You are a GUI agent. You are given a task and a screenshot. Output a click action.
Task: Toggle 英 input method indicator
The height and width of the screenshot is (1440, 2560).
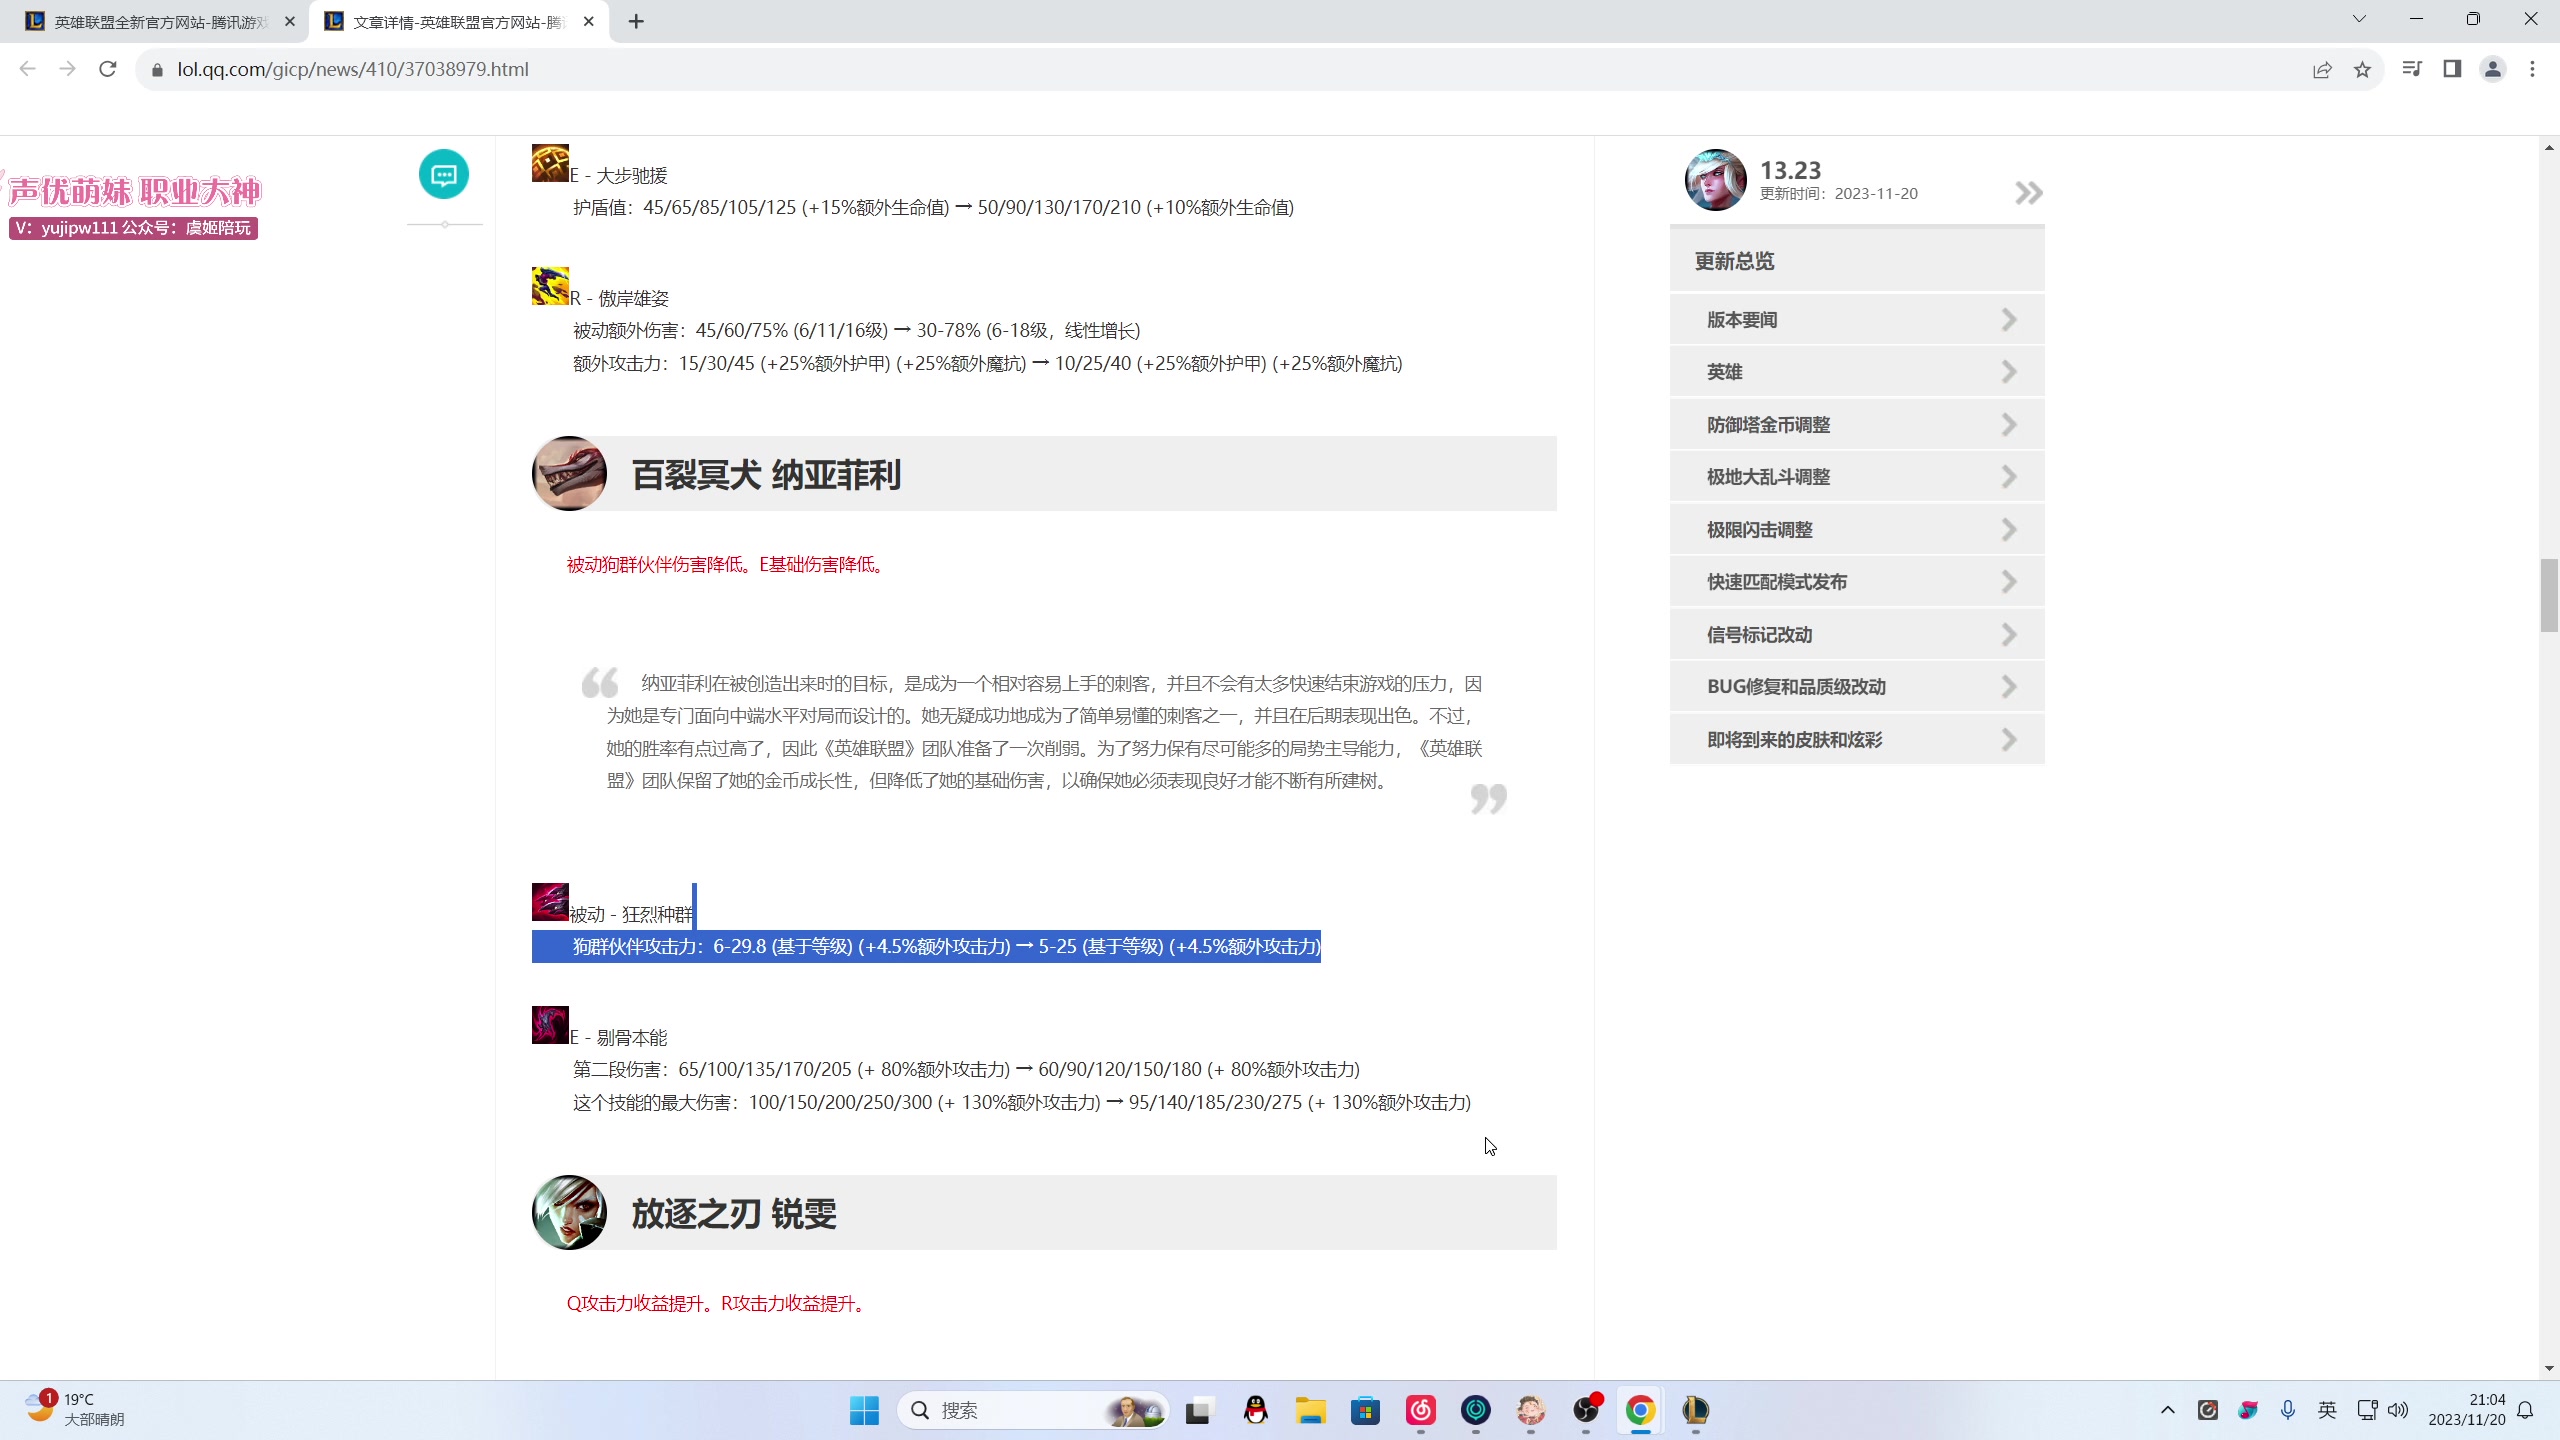[2328, 1410]
